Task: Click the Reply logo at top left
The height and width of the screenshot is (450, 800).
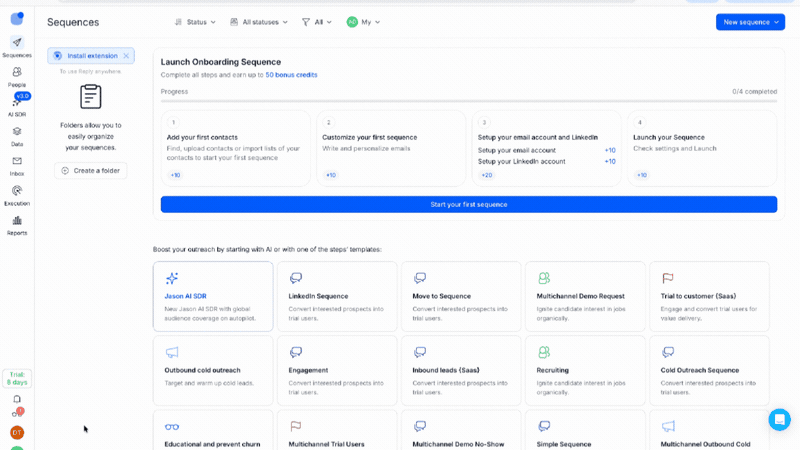Action: [17, 18]
